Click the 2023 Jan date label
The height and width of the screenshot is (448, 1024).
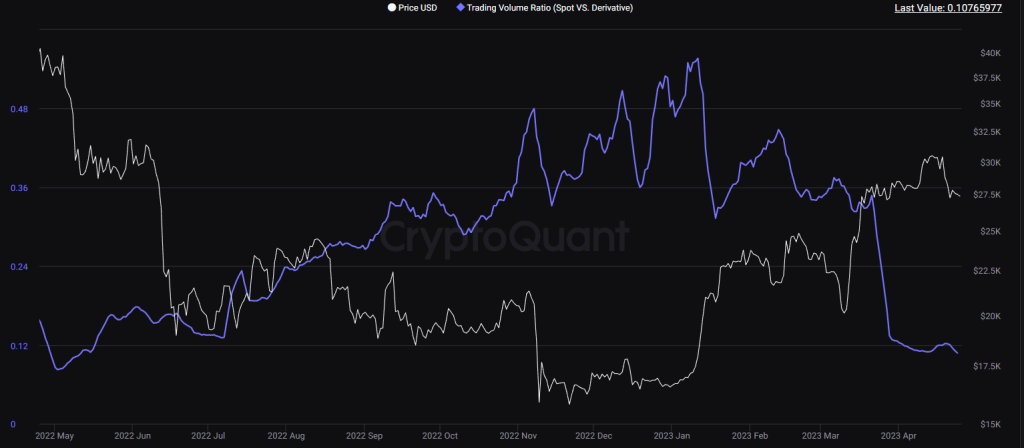pyautogui.click(x=672, y=435)
